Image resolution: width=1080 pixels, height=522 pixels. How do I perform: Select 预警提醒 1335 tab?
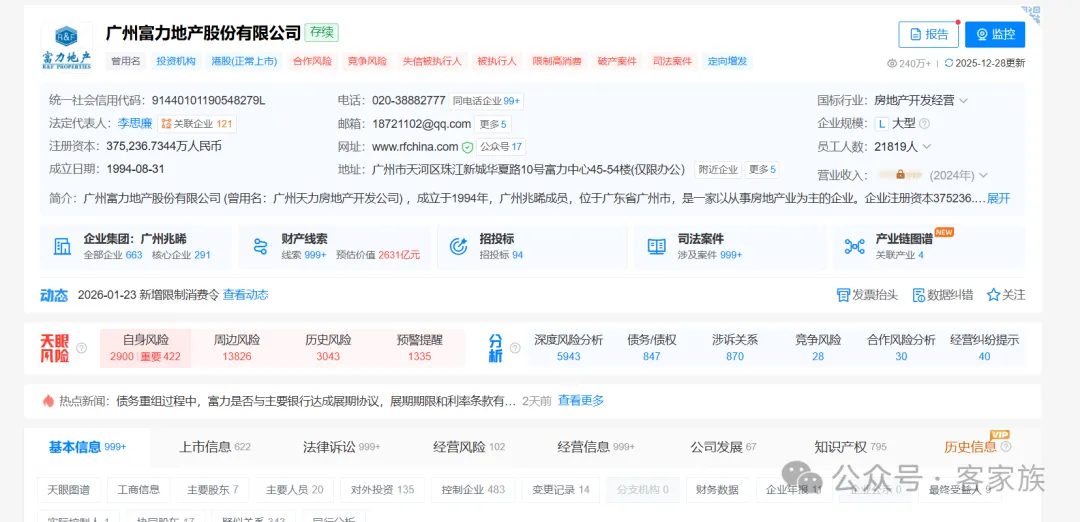click(x=419, y=348)
